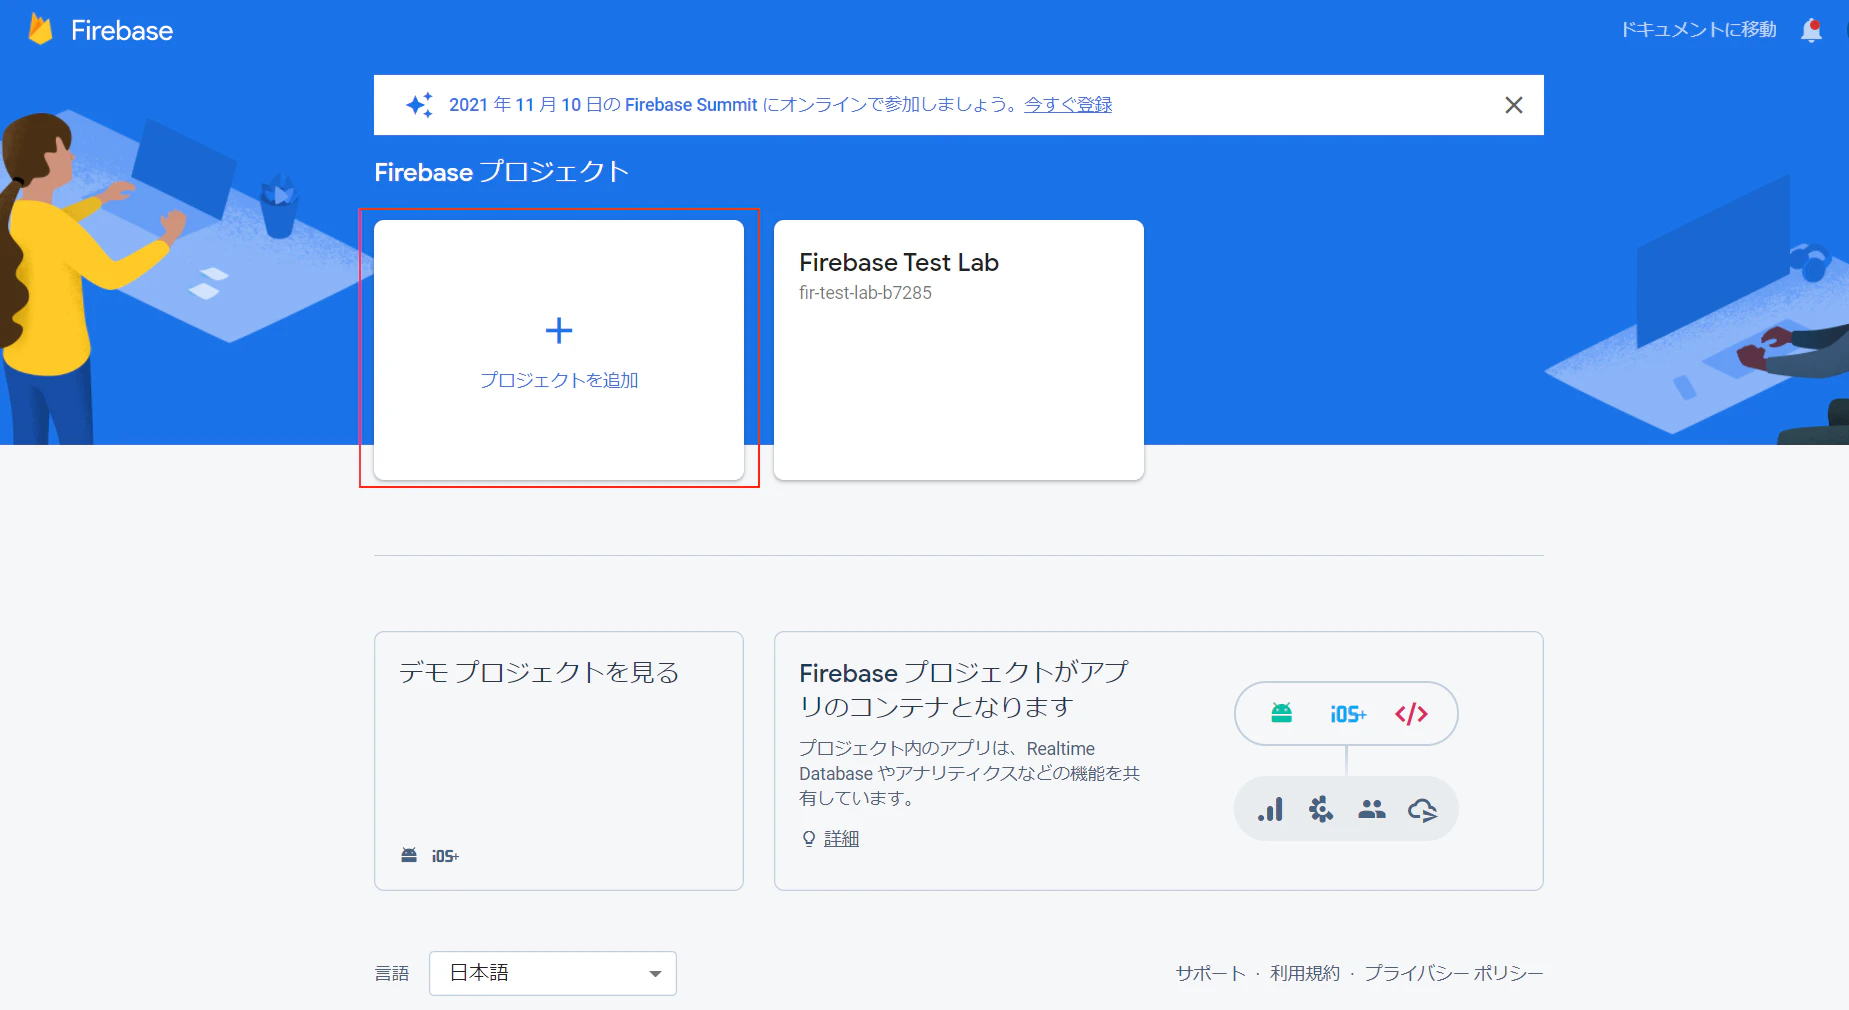Image resolution: width=1849 pixels, height=1010 pixels.
Task: Click the people users icon
Action: click(x=1372, y=809)
